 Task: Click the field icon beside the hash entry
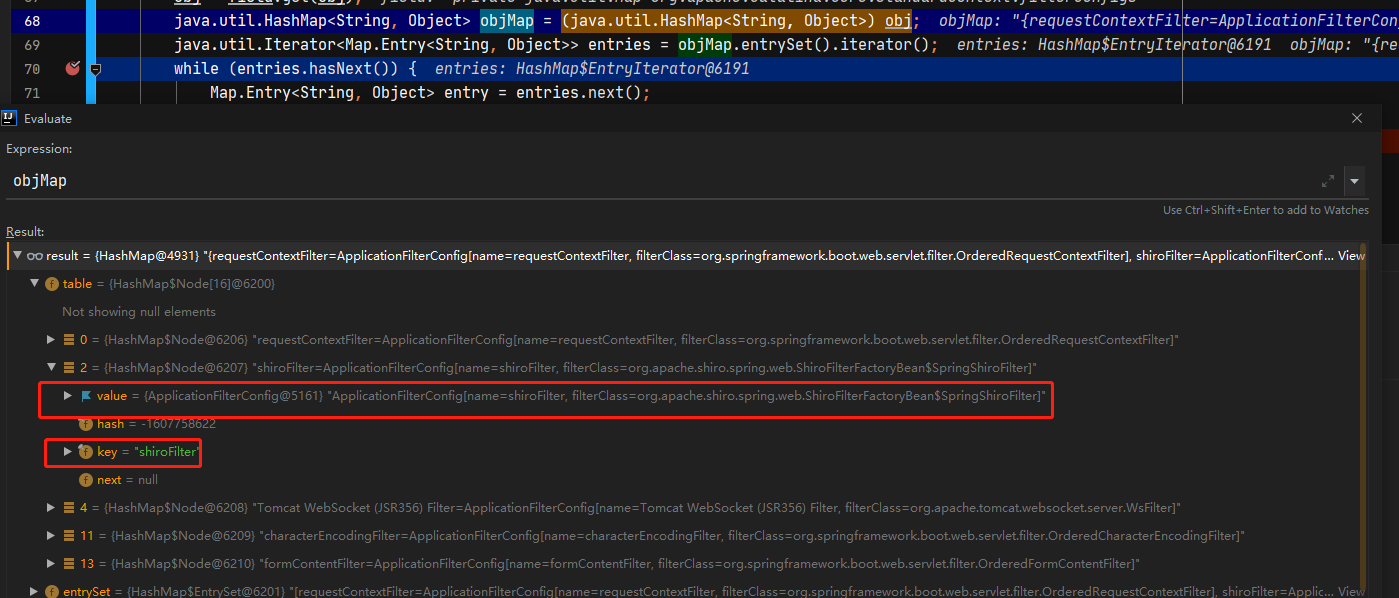click(x=85, y=424)
